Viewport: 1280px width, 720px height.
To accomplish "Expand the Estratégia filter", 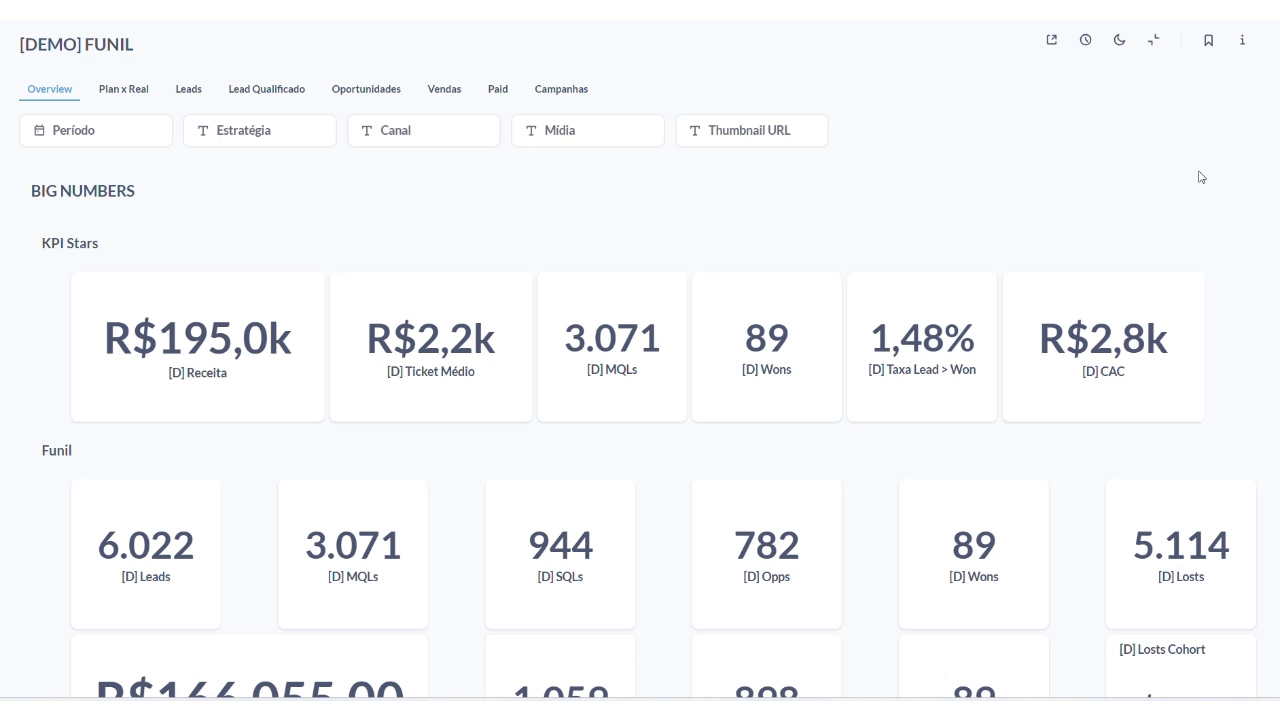I will [x=259, y=131].
